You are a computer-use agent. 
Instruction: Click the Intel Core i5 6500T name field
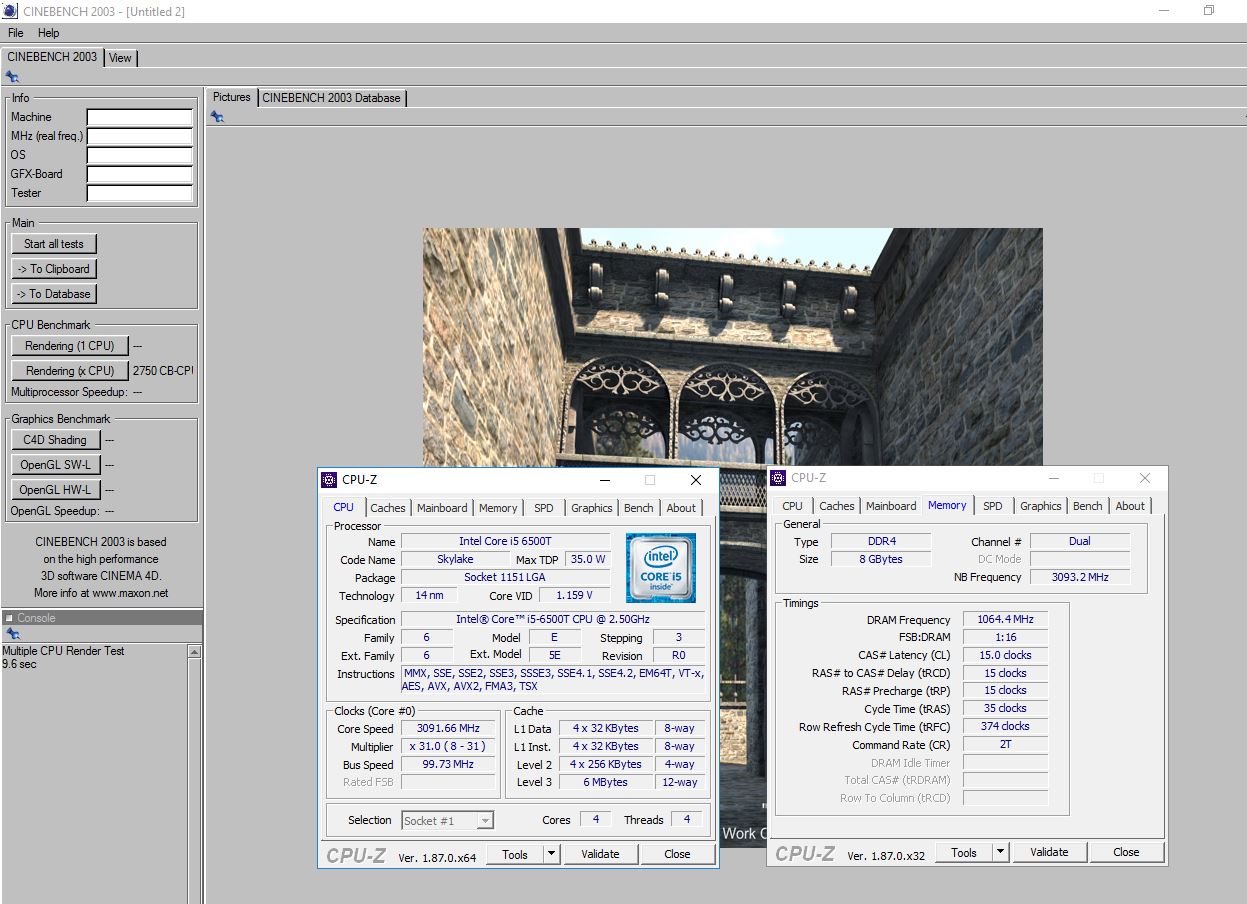505,541
